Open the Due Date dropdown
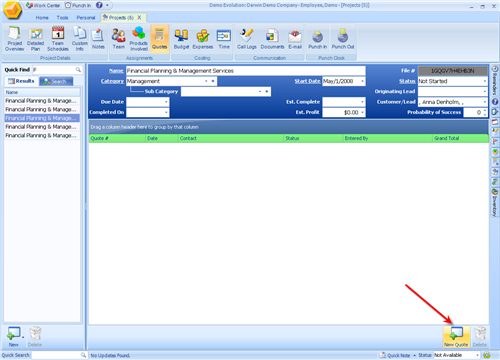Screen dimensions: 500x360 pos(166,102)
